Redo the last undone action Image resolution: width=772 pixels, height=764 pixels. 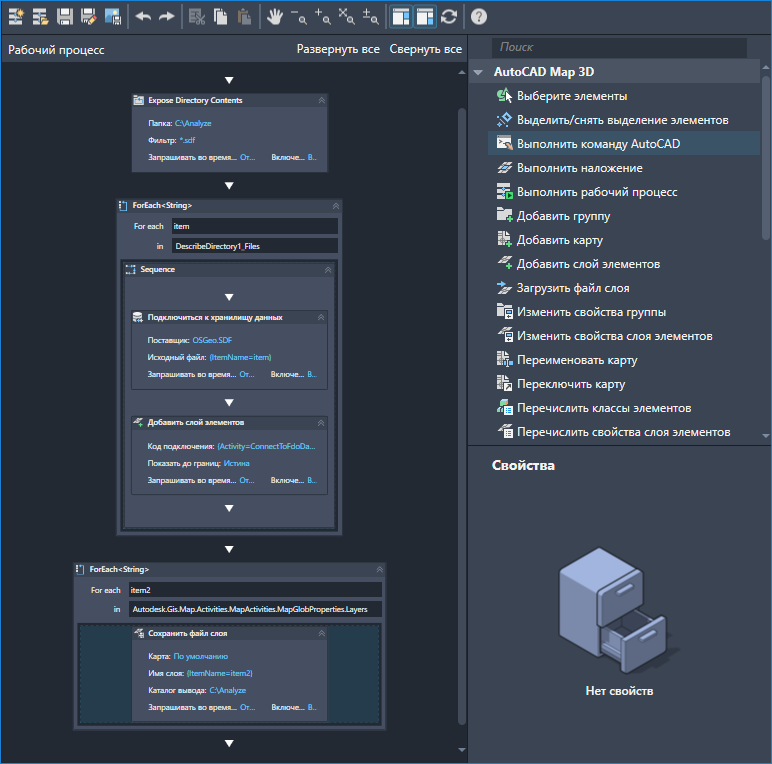166,17
